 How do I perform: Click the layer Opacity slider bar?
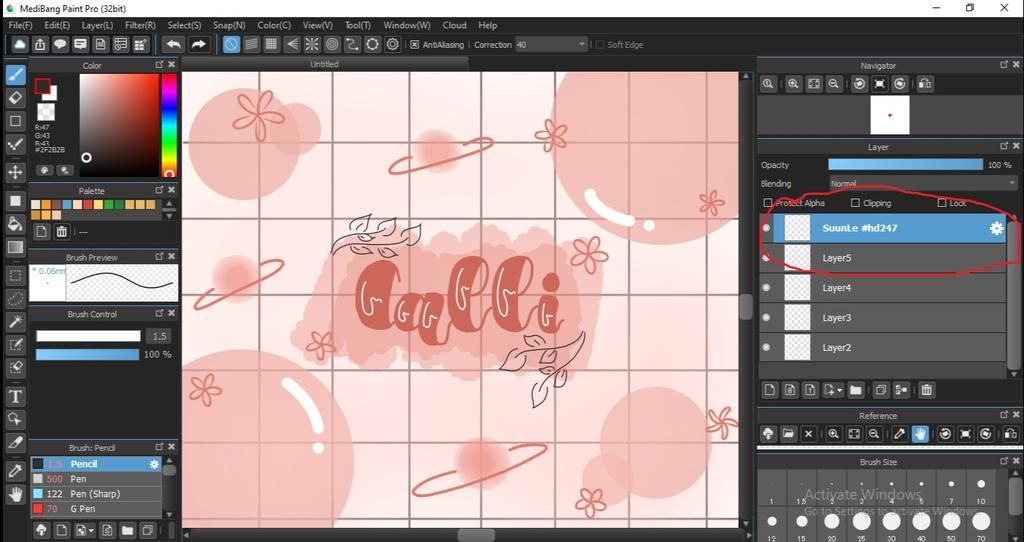tap(905, 165)
